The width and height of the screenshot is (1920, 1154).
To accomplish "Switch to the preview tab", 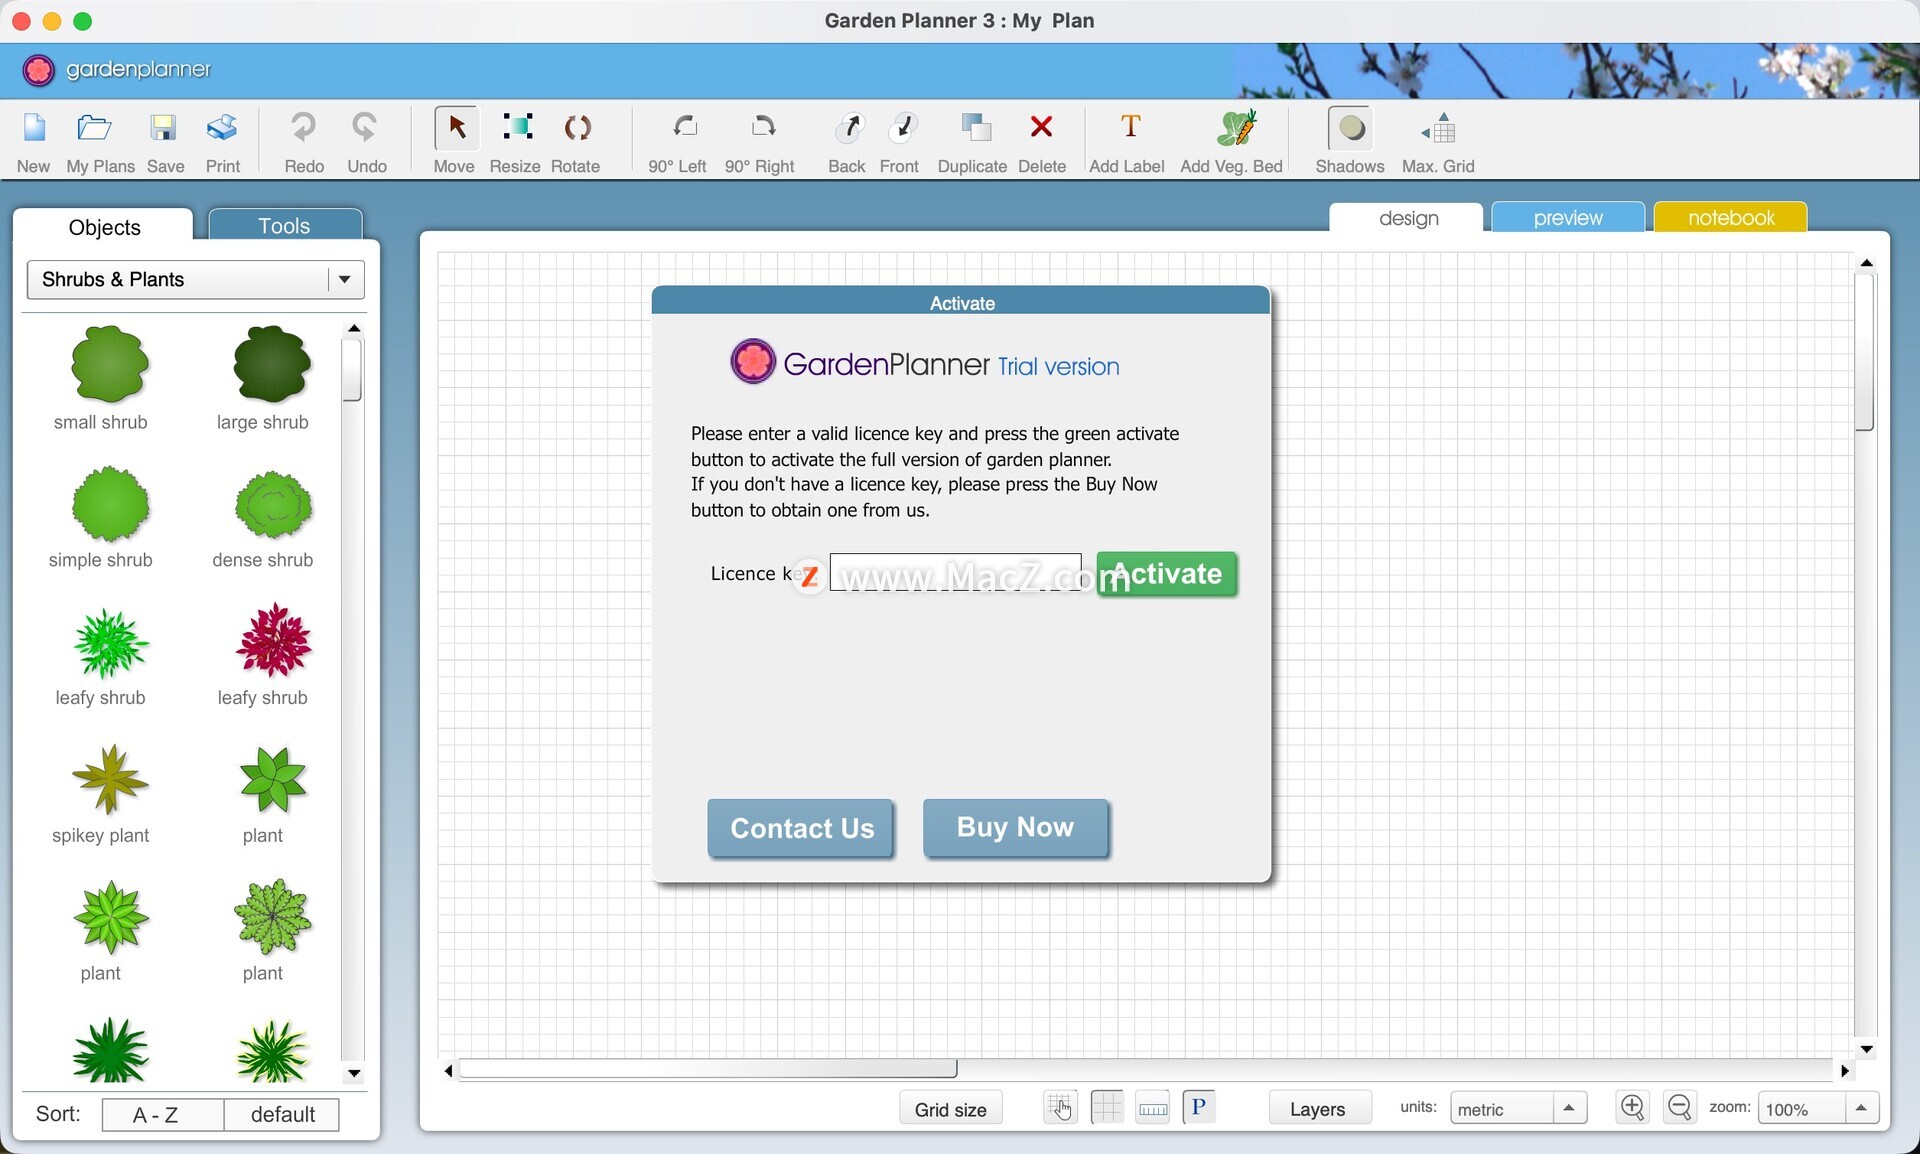I will pyautogui.click(x=1567, y=218).
